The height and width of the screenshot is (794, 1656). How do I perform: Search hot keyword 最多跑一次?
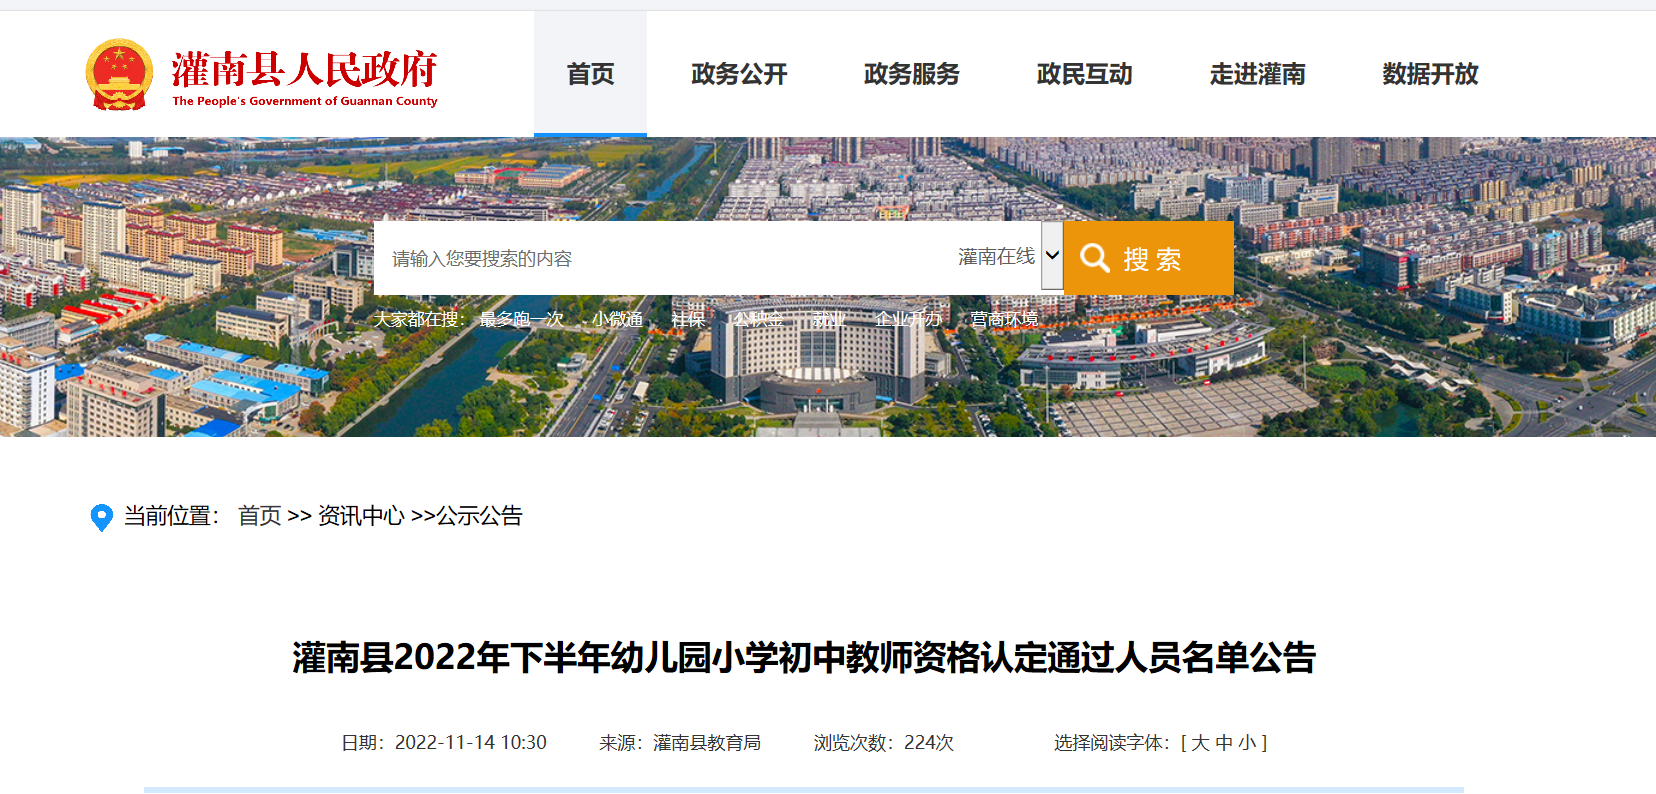pyautogui.click(x=521, y=319)
